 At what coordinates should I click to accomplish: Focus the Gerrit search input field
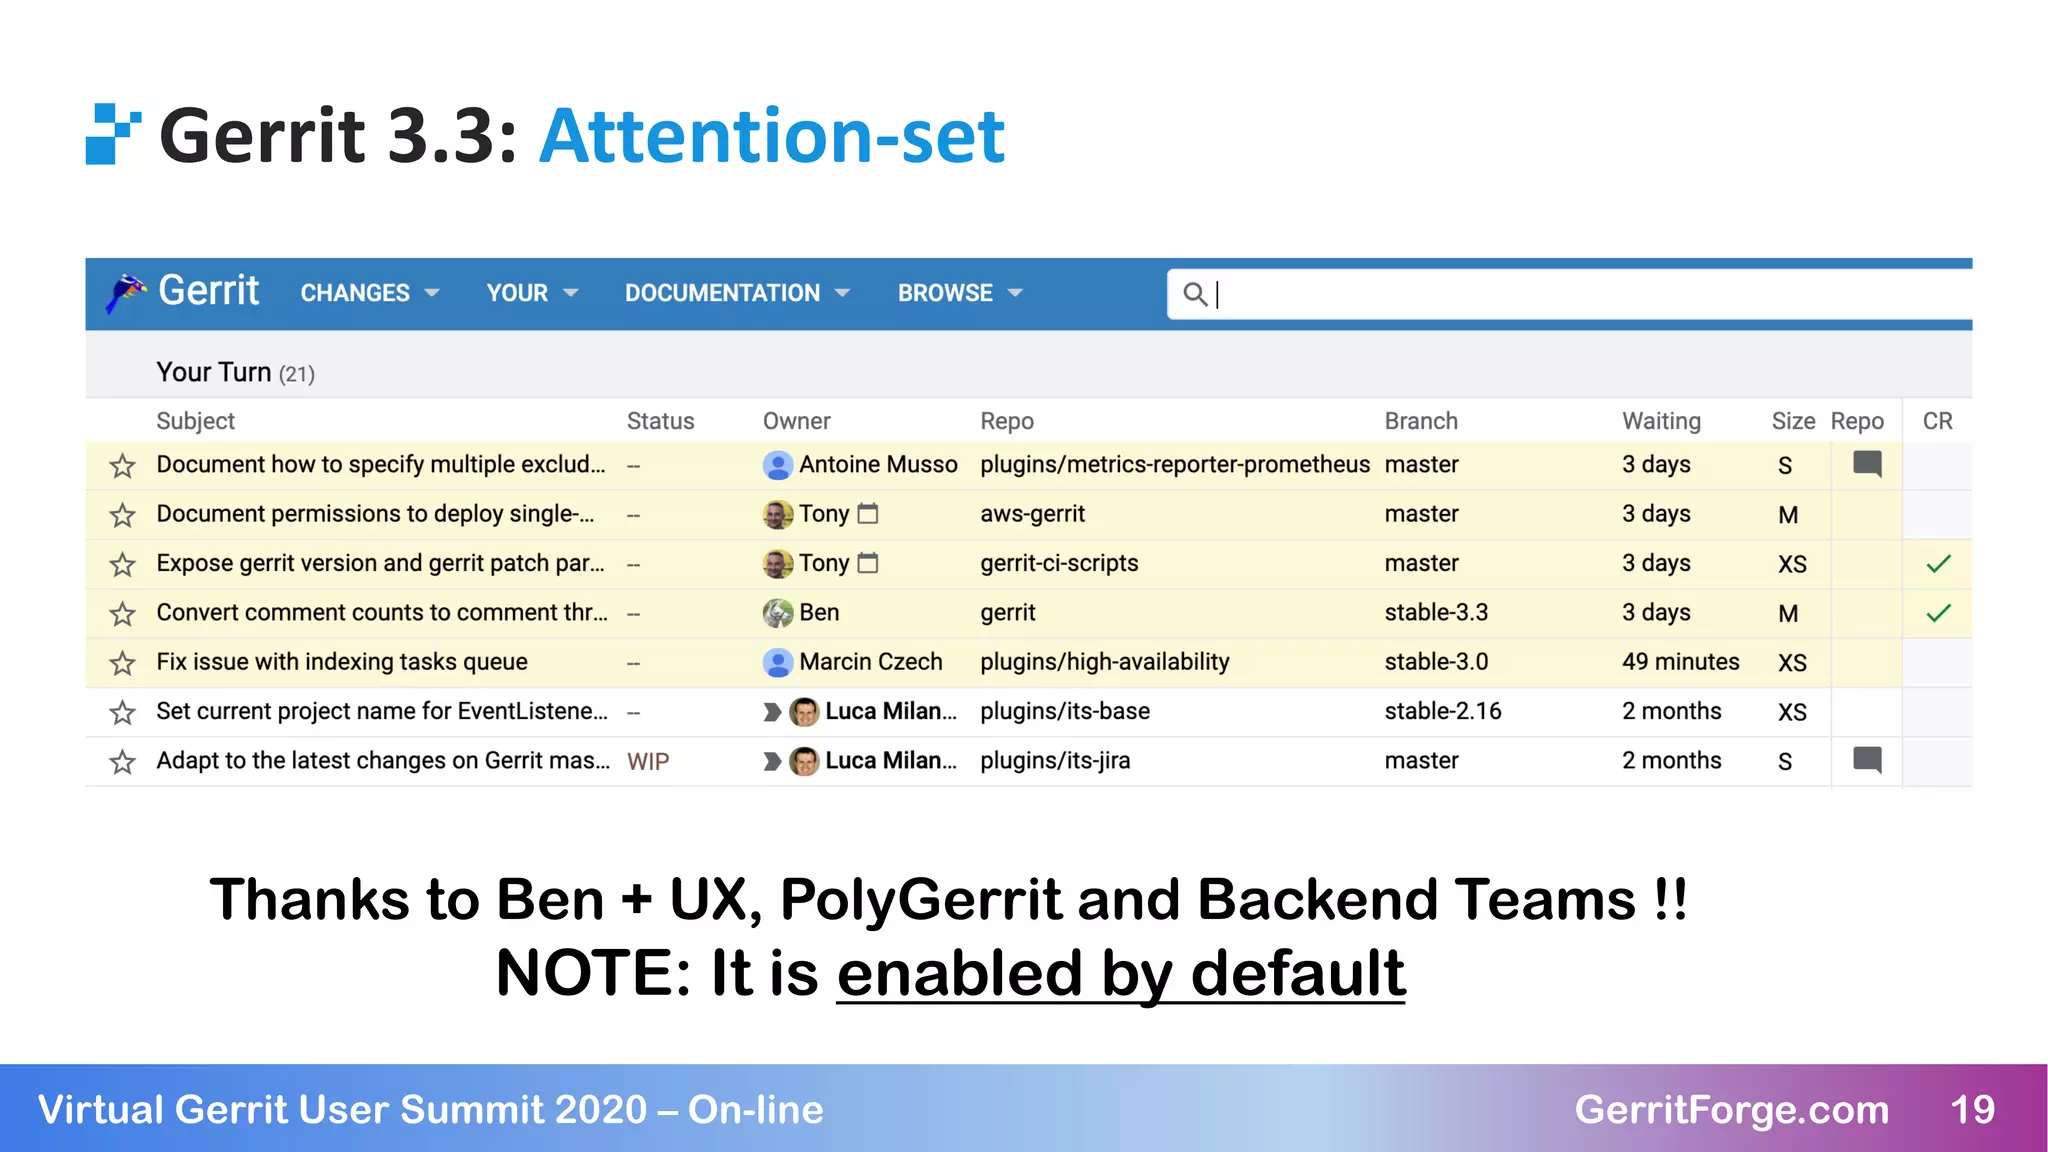click(x=1570, y=294)
